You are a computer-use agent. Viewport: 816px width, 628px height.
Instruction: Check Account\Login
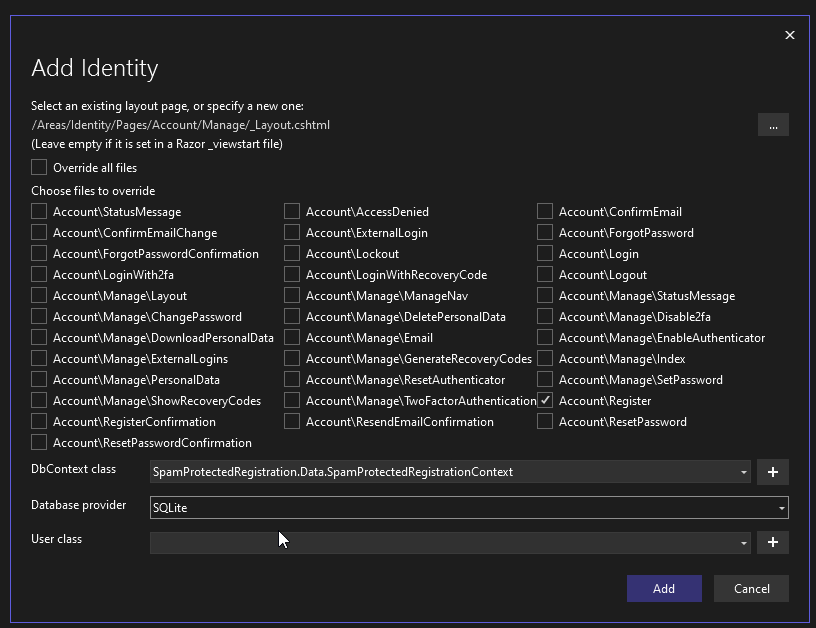tap(545, 253)
